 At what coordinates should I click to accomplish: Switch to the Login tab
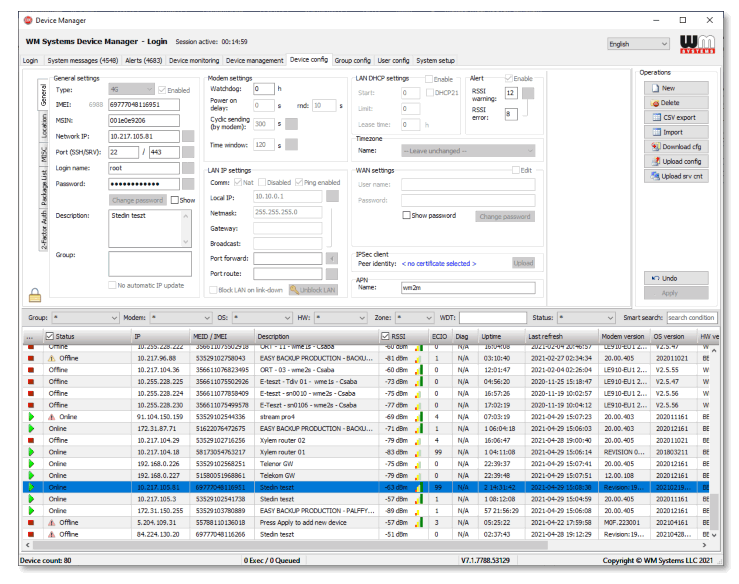pos(30,61)
